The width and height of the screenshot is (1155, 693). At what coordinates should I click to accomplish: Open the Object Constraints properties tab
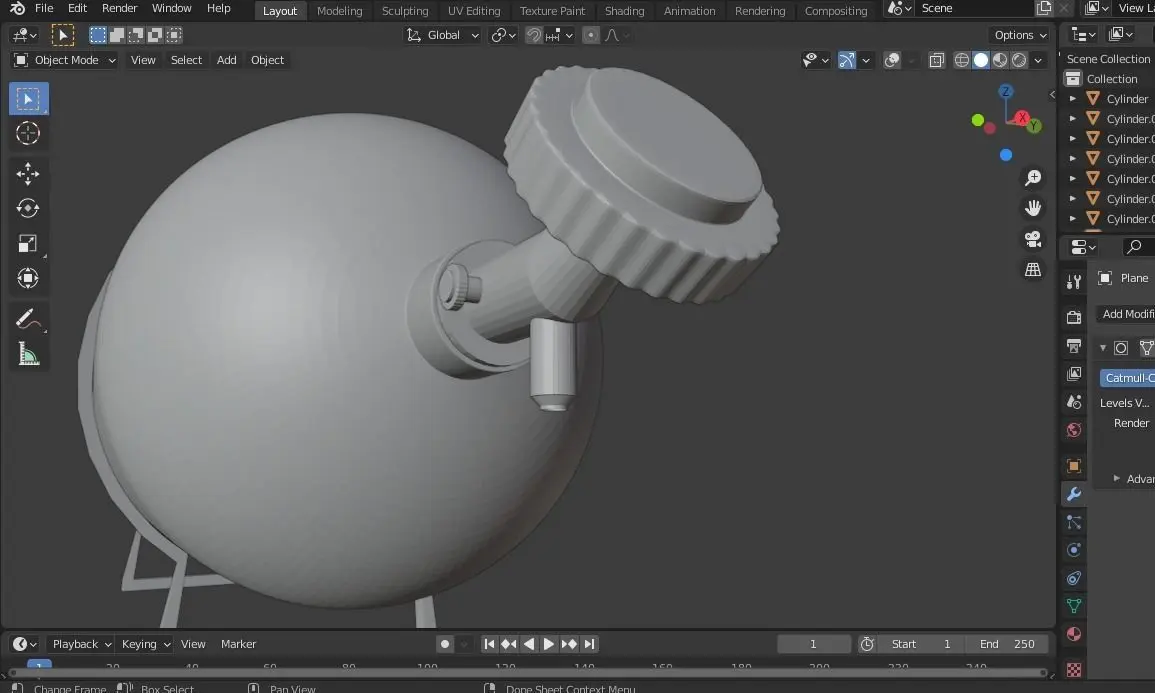click(x=1074, y=578)
